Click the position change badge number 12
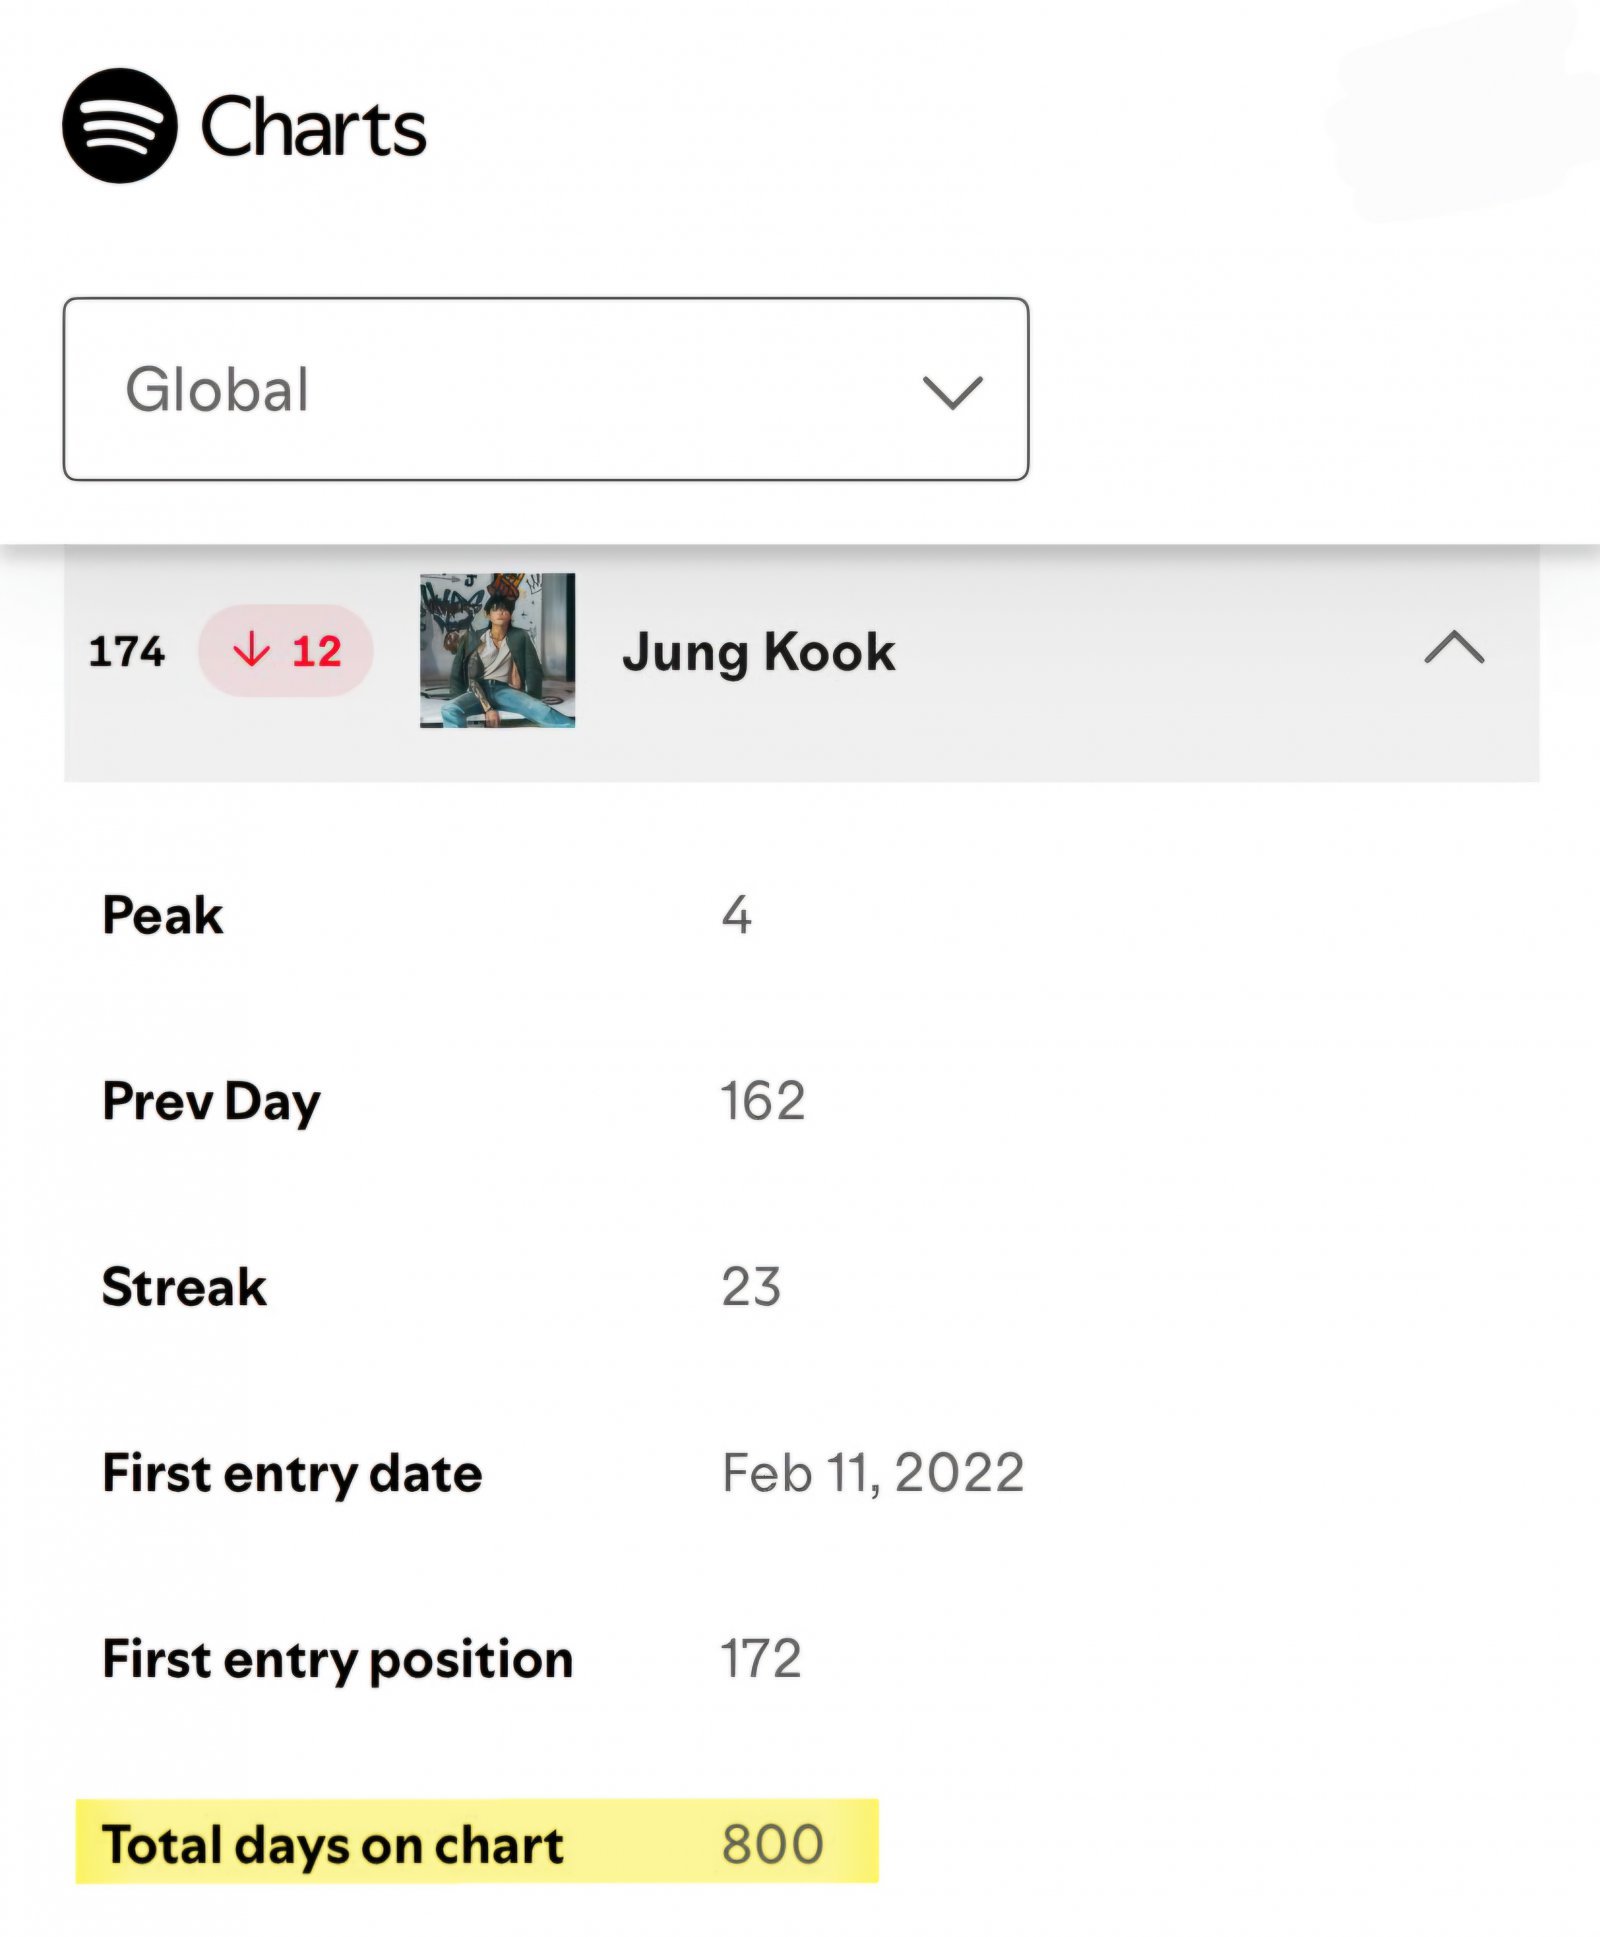Viewport: 1600px width, 1937px height. (316, 652)
